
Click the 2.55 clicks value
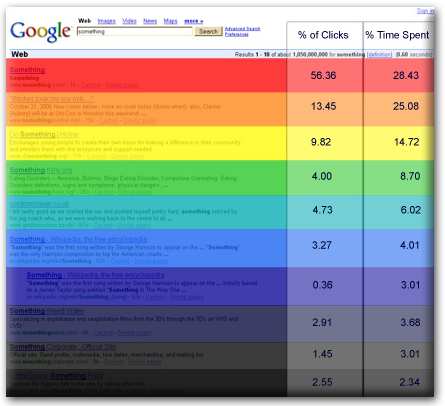[322, 382]
